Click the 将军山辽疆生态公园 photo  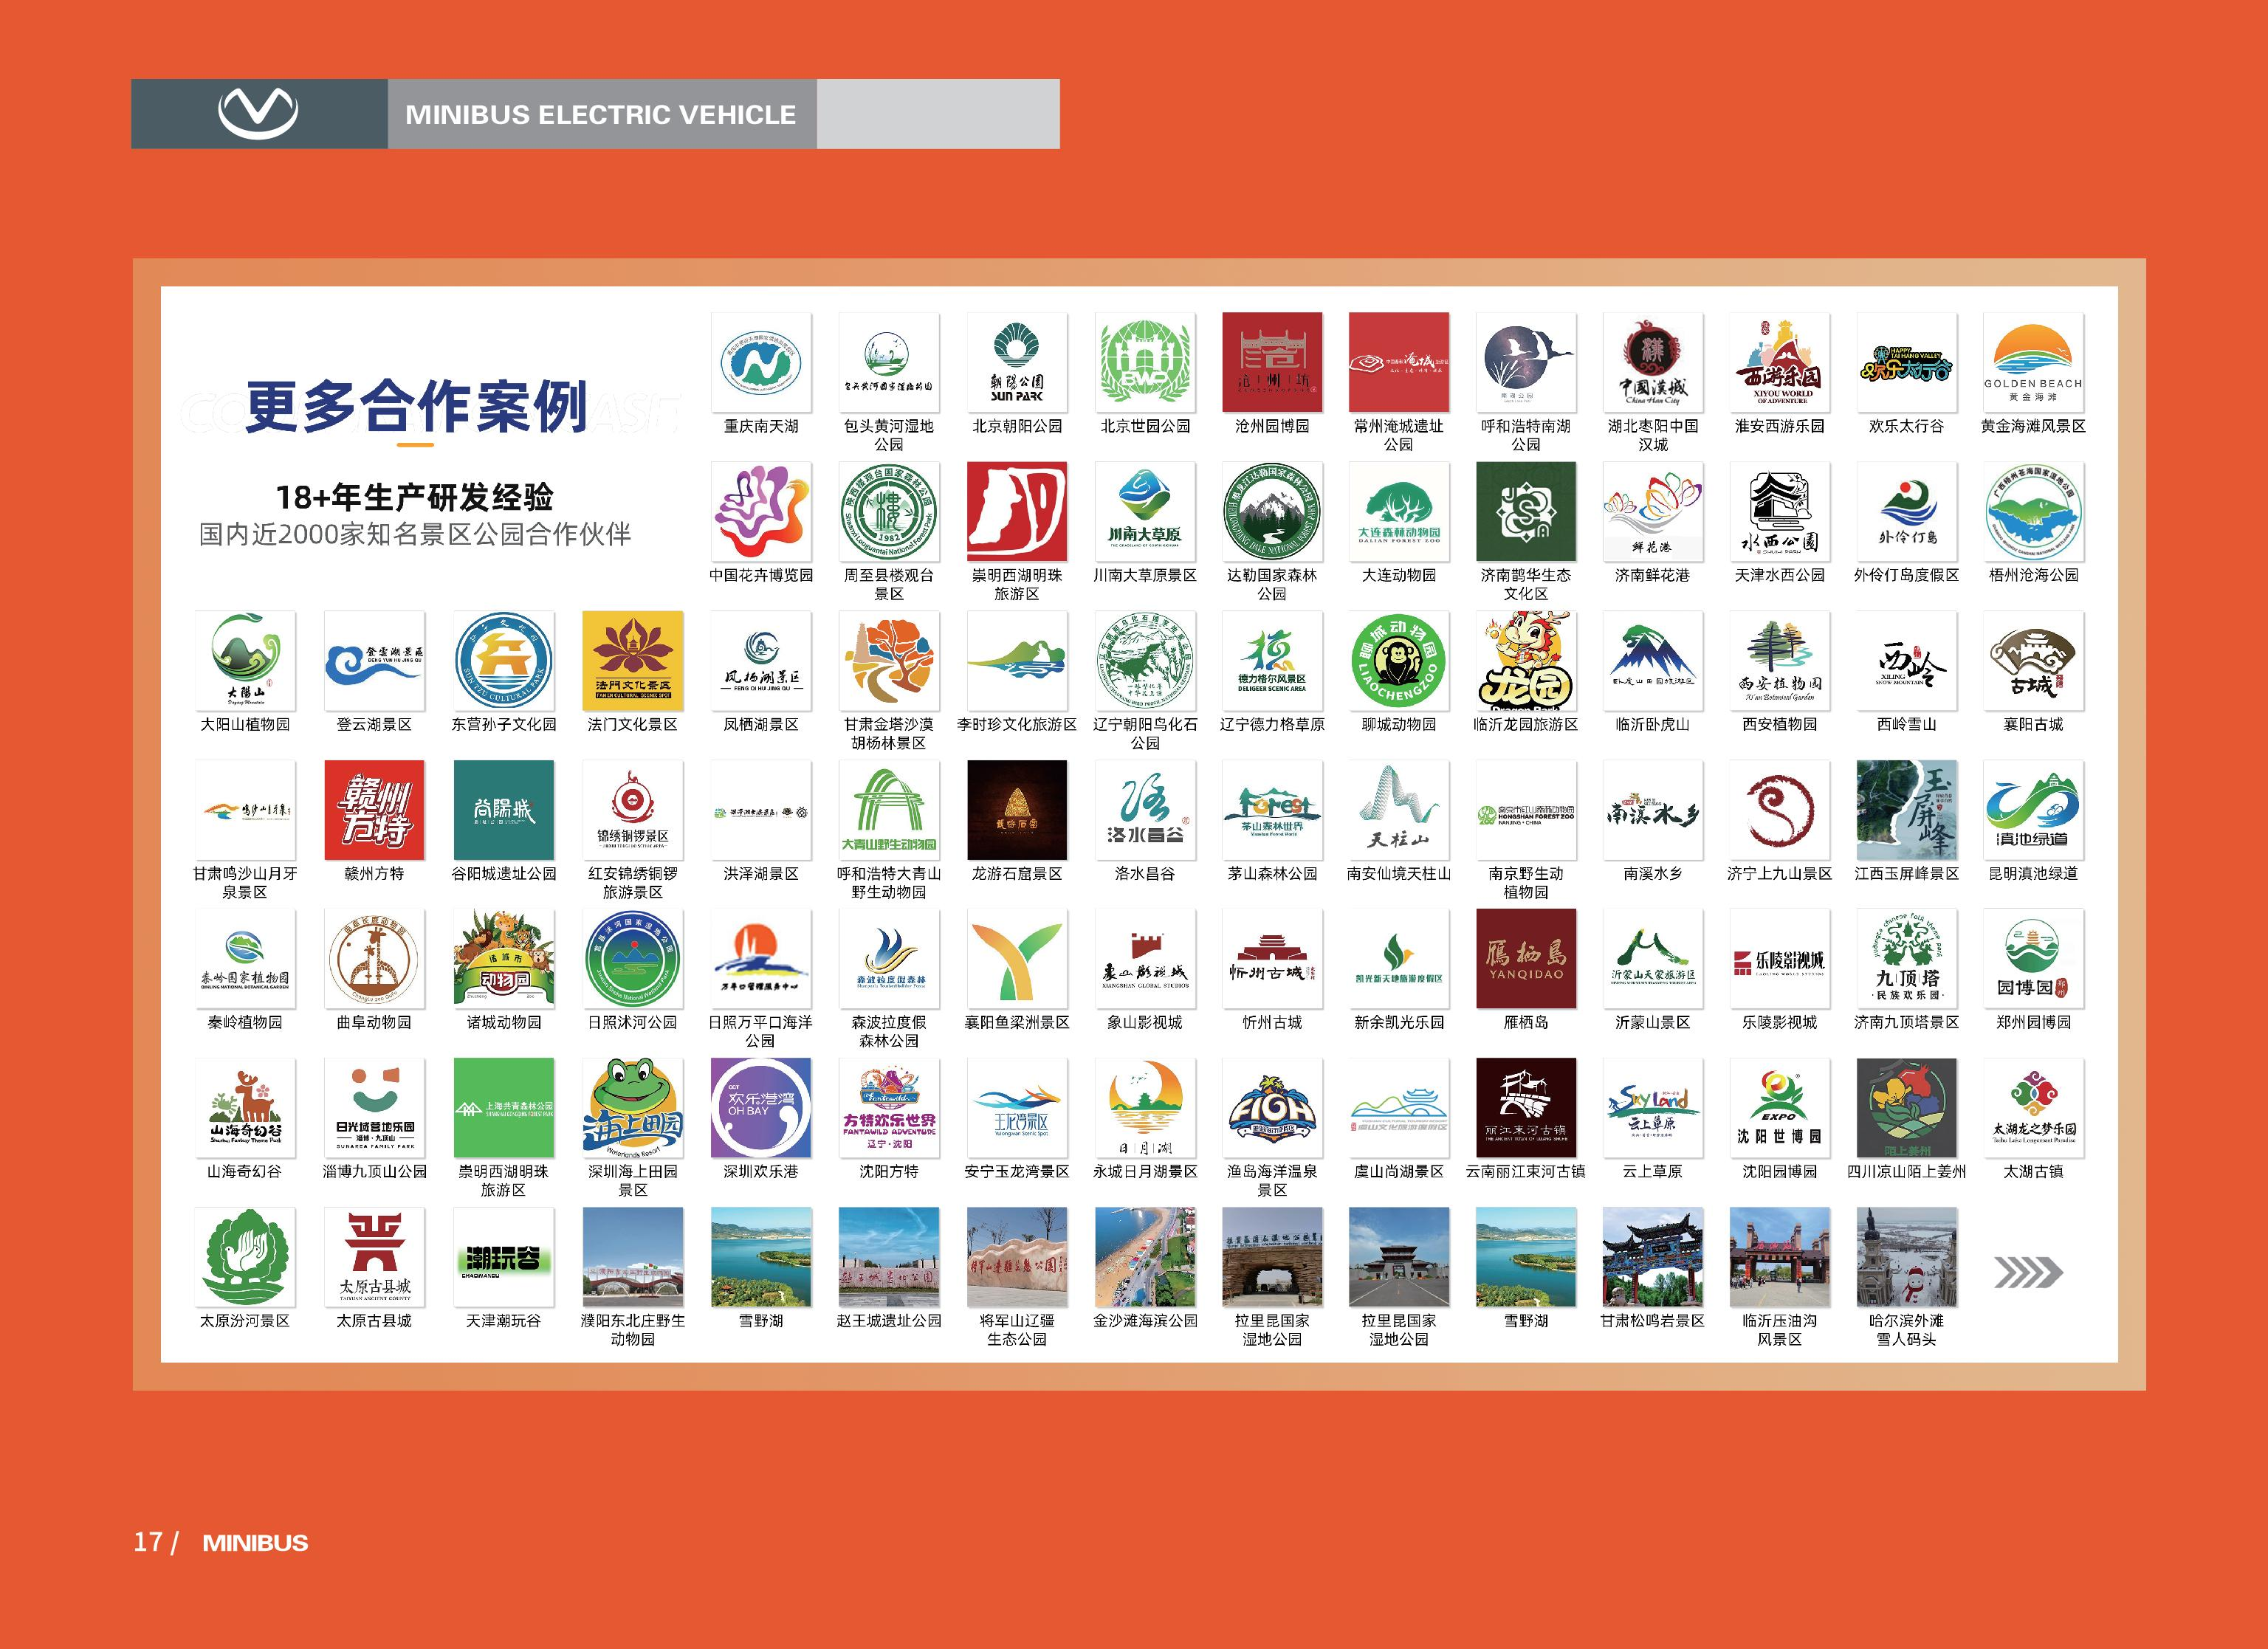(1017, 1257)
